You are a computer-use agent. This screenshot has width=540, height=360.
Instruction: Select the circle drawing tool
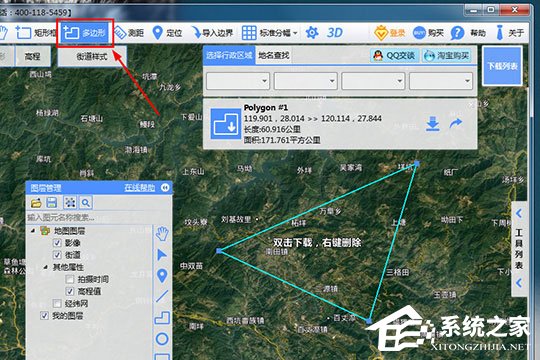pos(162,339)
